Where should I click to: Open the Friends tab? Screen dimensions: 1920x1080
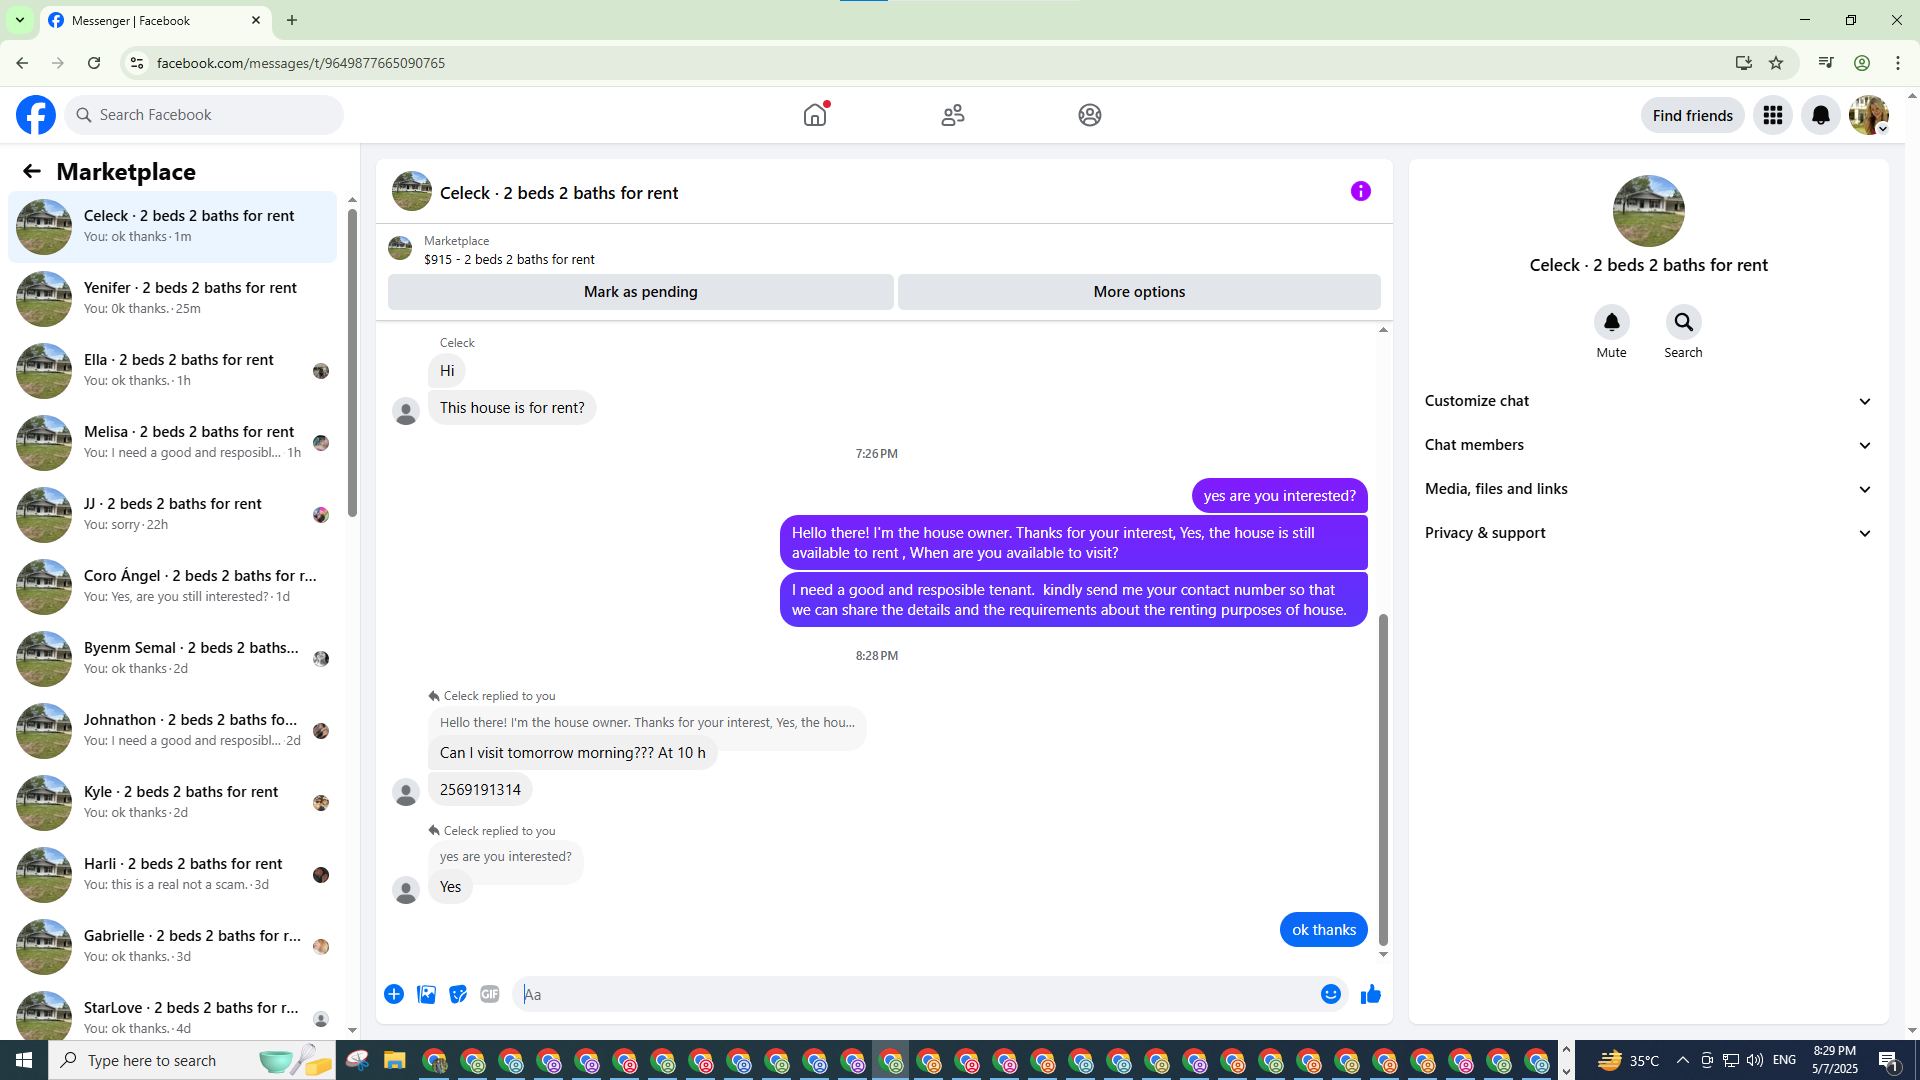point(952,115)
